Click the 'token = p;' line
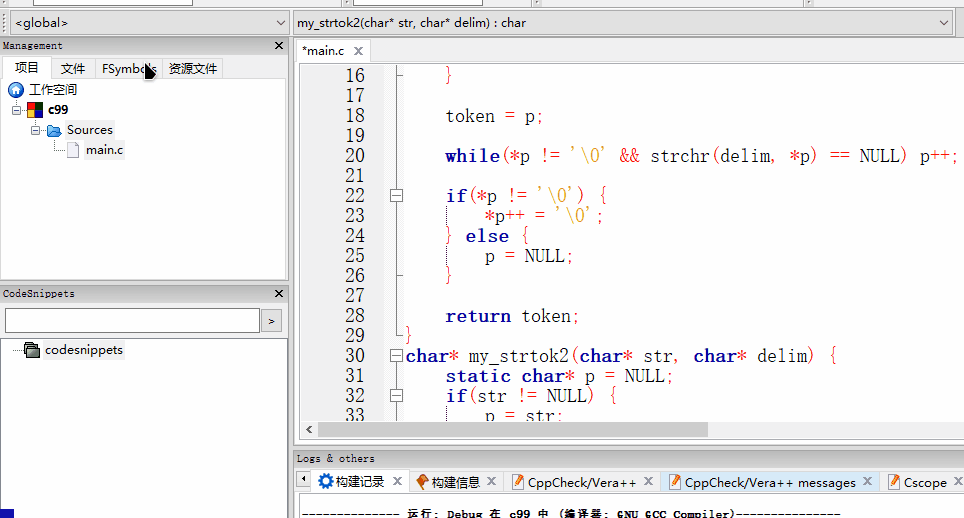Image resolution: width=964 pixels, height=518 pixels. (x=494, y=116)
